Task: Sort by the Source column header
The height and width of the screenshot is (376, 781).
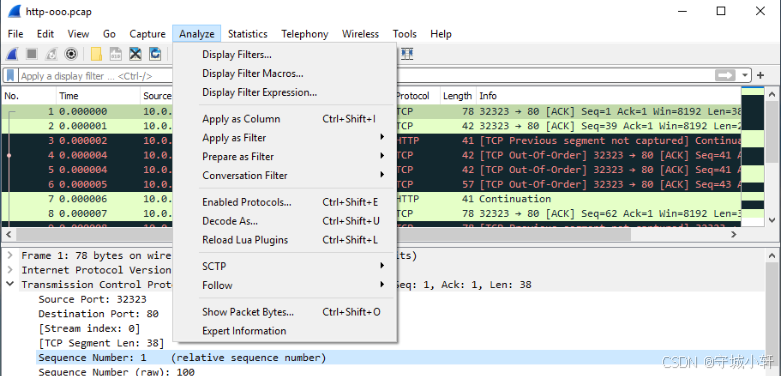Action: pos(157,96)
